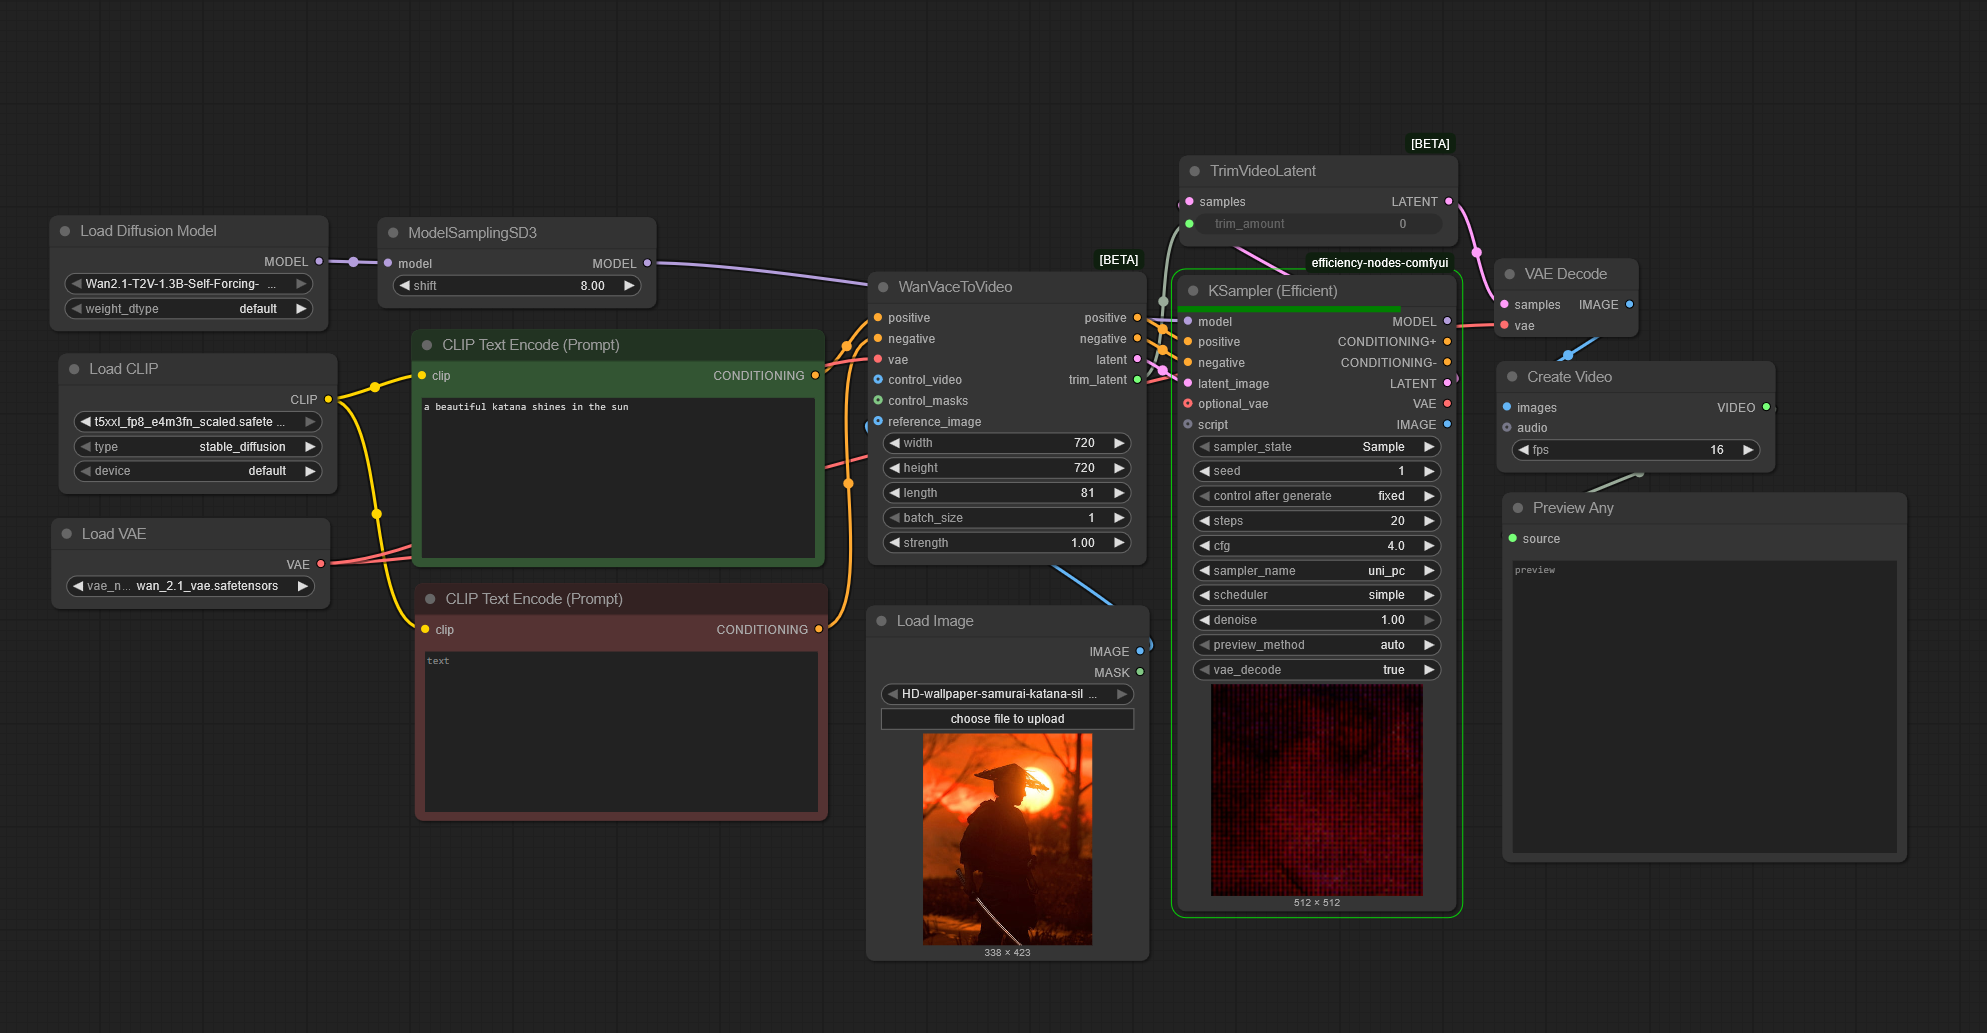Open the HD-wallpaper-samurai-katana image dropdown
Image resolution: width=1987 pixels, height=1033 pixels.
click(1007, 694)
